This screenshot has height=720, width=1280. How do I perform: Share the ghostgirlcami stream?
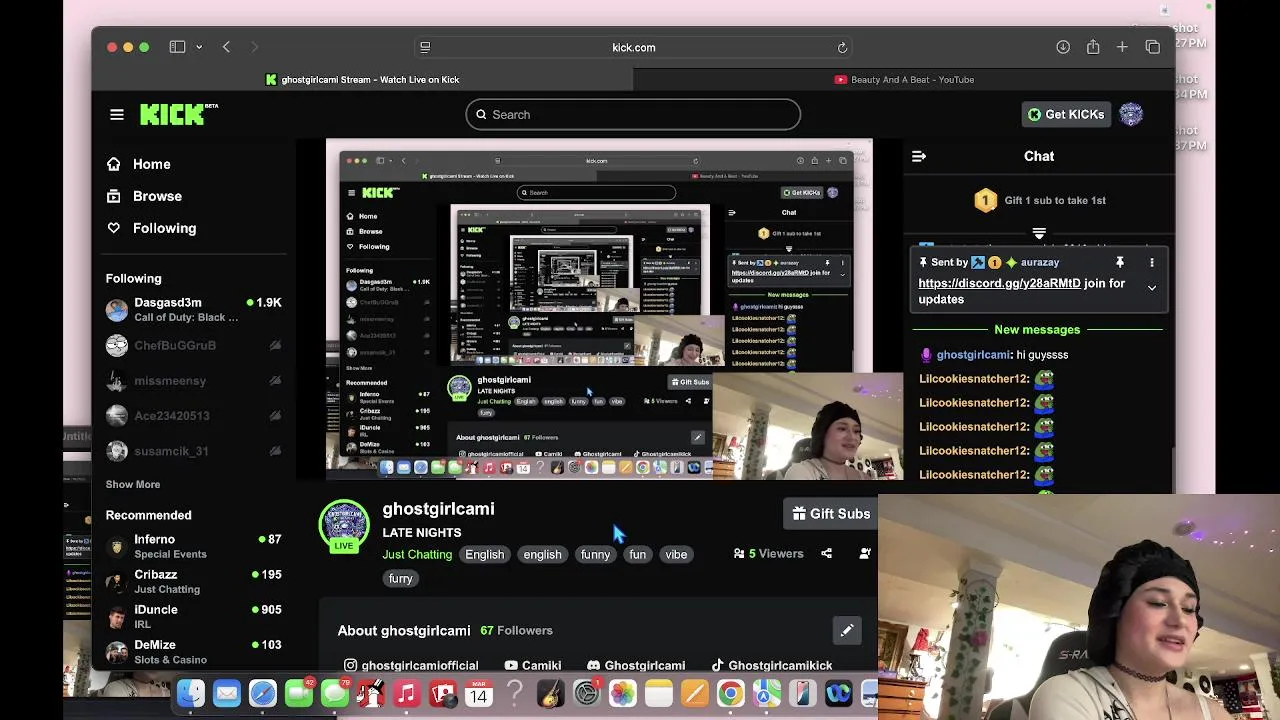(826, 553)
